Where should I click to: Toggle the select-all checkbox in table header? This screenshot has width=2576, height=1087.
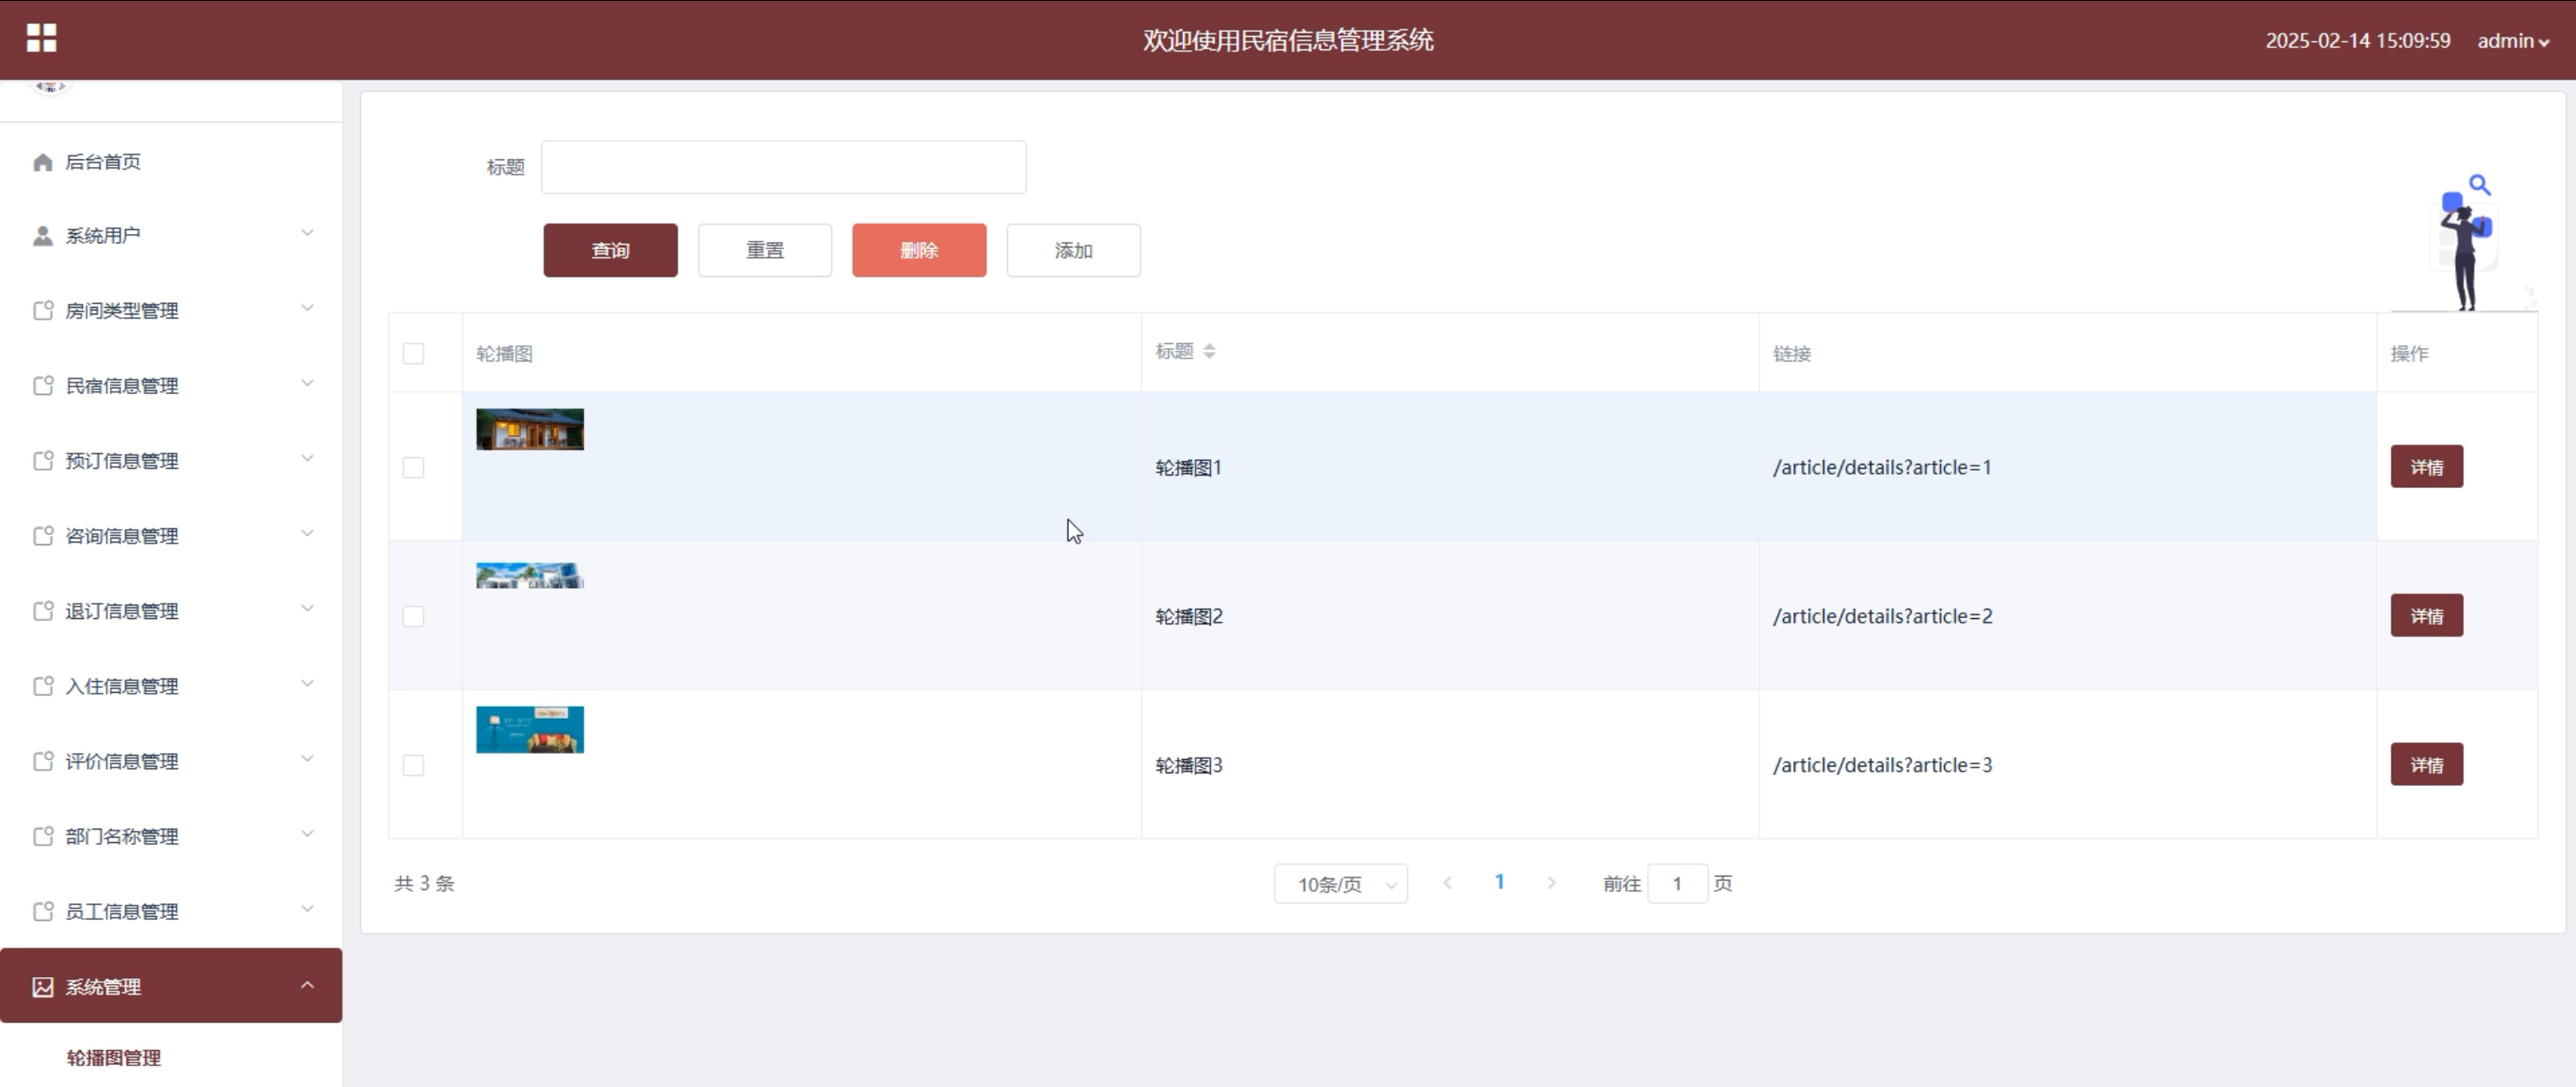pyautogui.click(x=413, y=353)
